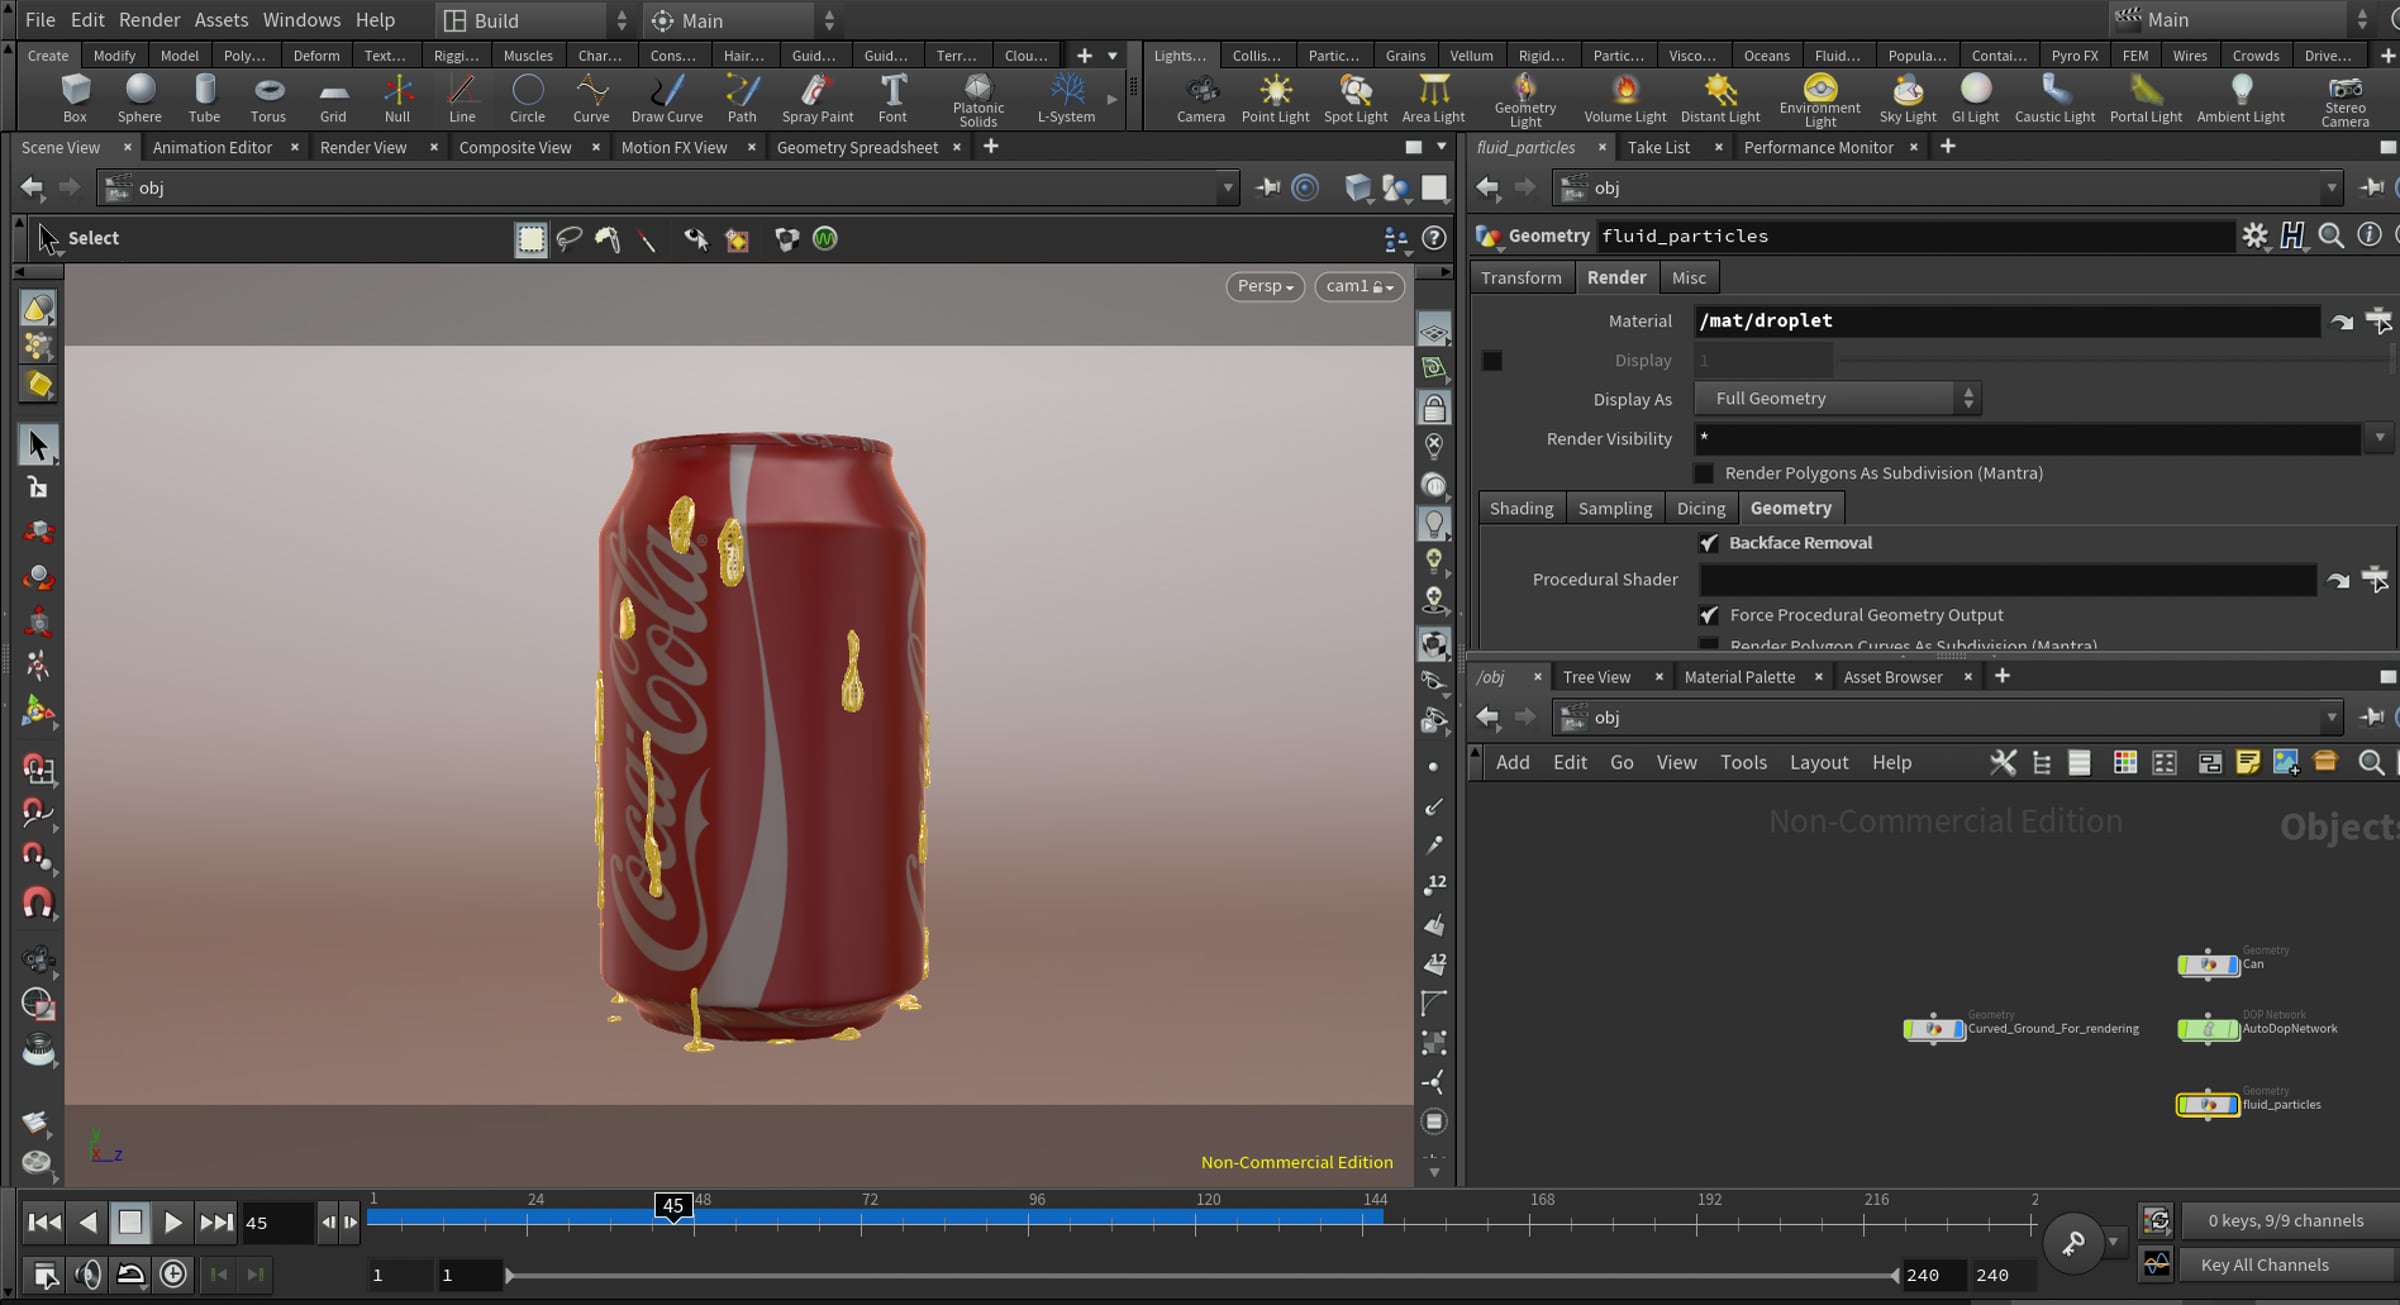Click the Font shelf tool
Image resolution: width=2400 pixels, height=1305 pixels.
(x=892, y=99)
